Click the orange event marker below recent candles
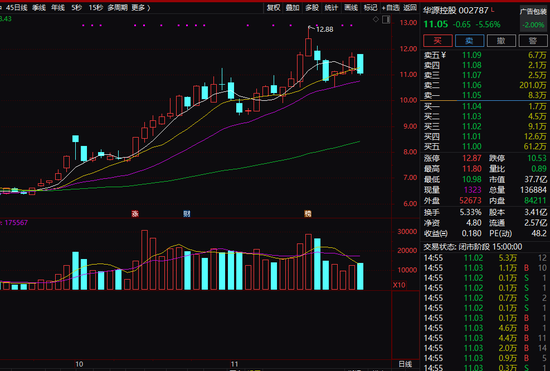 [308, 214]
